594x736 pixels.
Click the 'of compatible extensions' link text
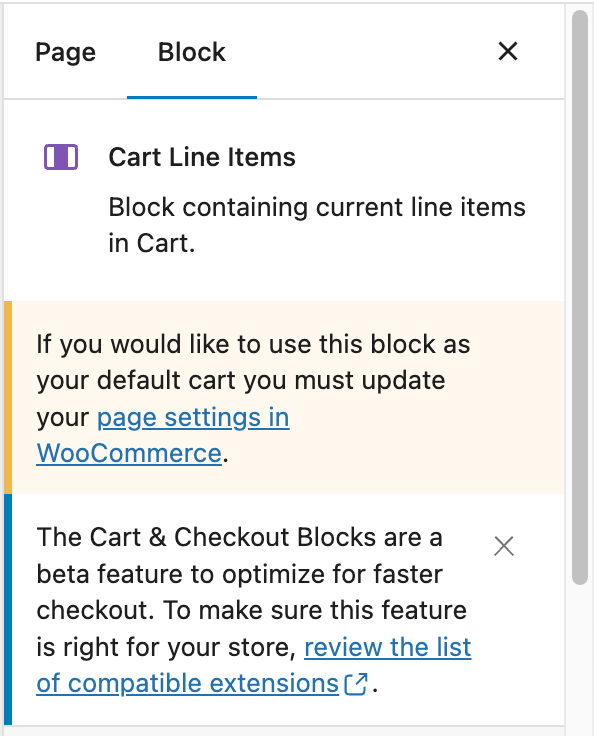pyautogui.click(x=188, y=683)
